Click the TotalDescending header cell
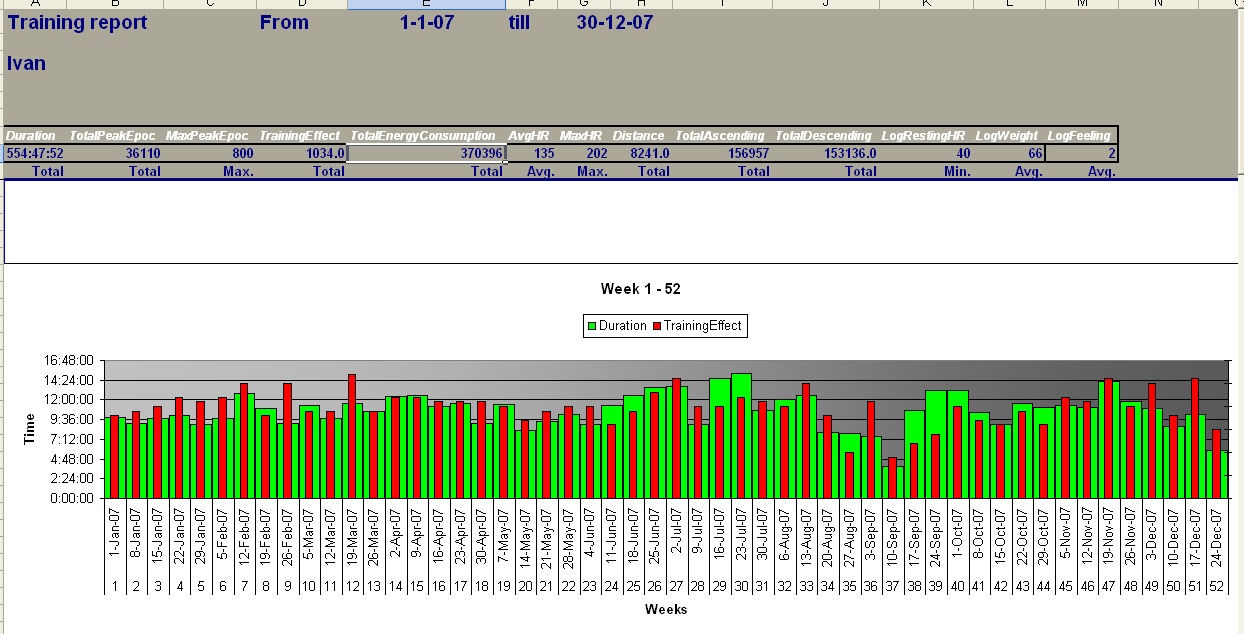This screenshot has height=634, width=1244. [x=824, y=136]
